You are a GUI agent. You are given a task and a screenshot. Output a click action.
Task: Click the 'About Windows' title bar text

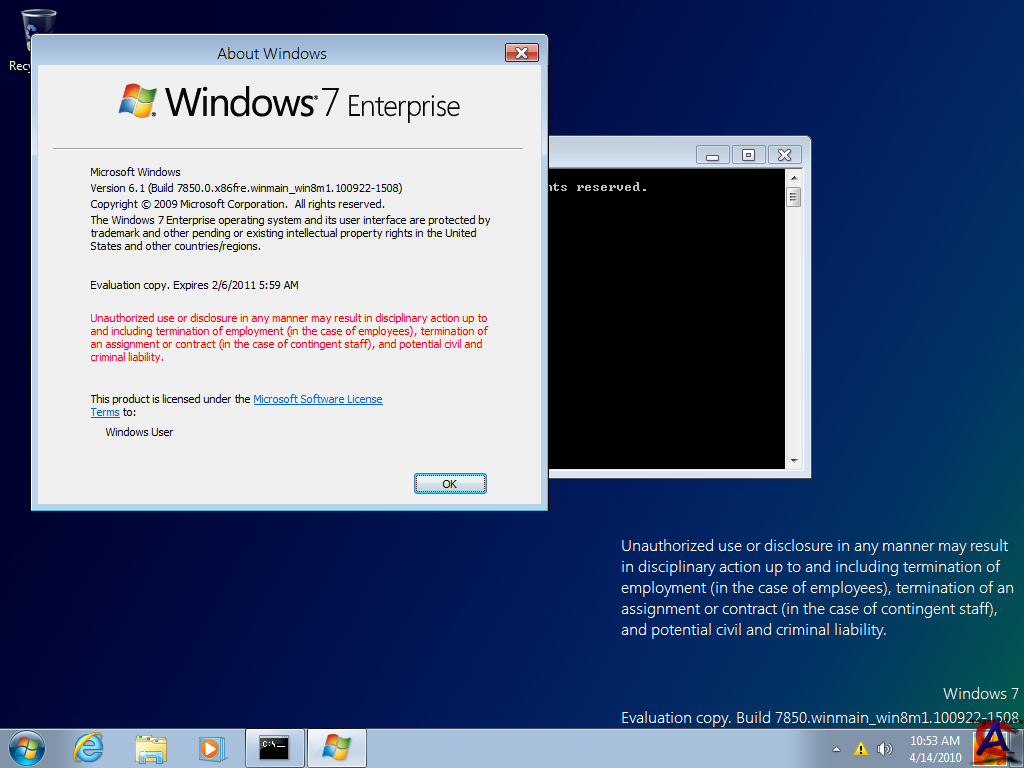point(272,54)
